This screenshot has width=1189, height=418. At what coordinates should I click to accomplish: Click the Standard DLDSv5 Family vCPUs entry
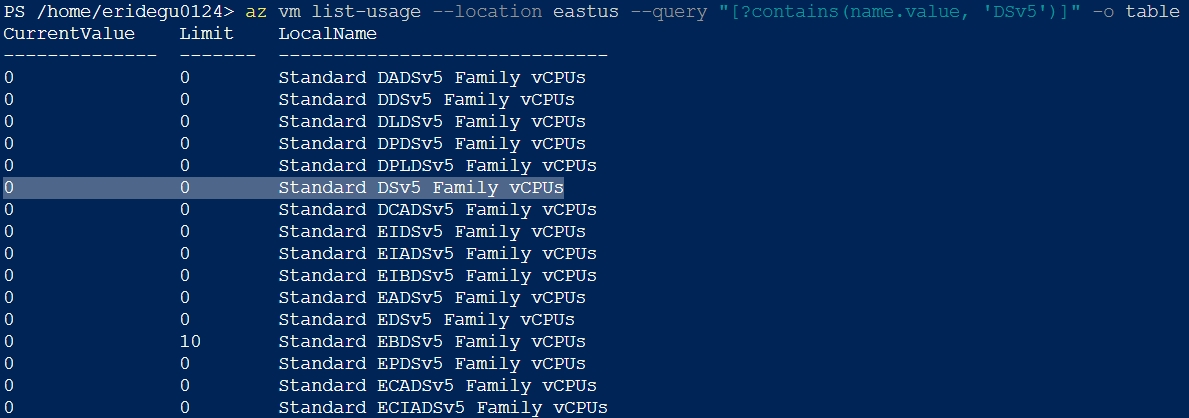431,122
